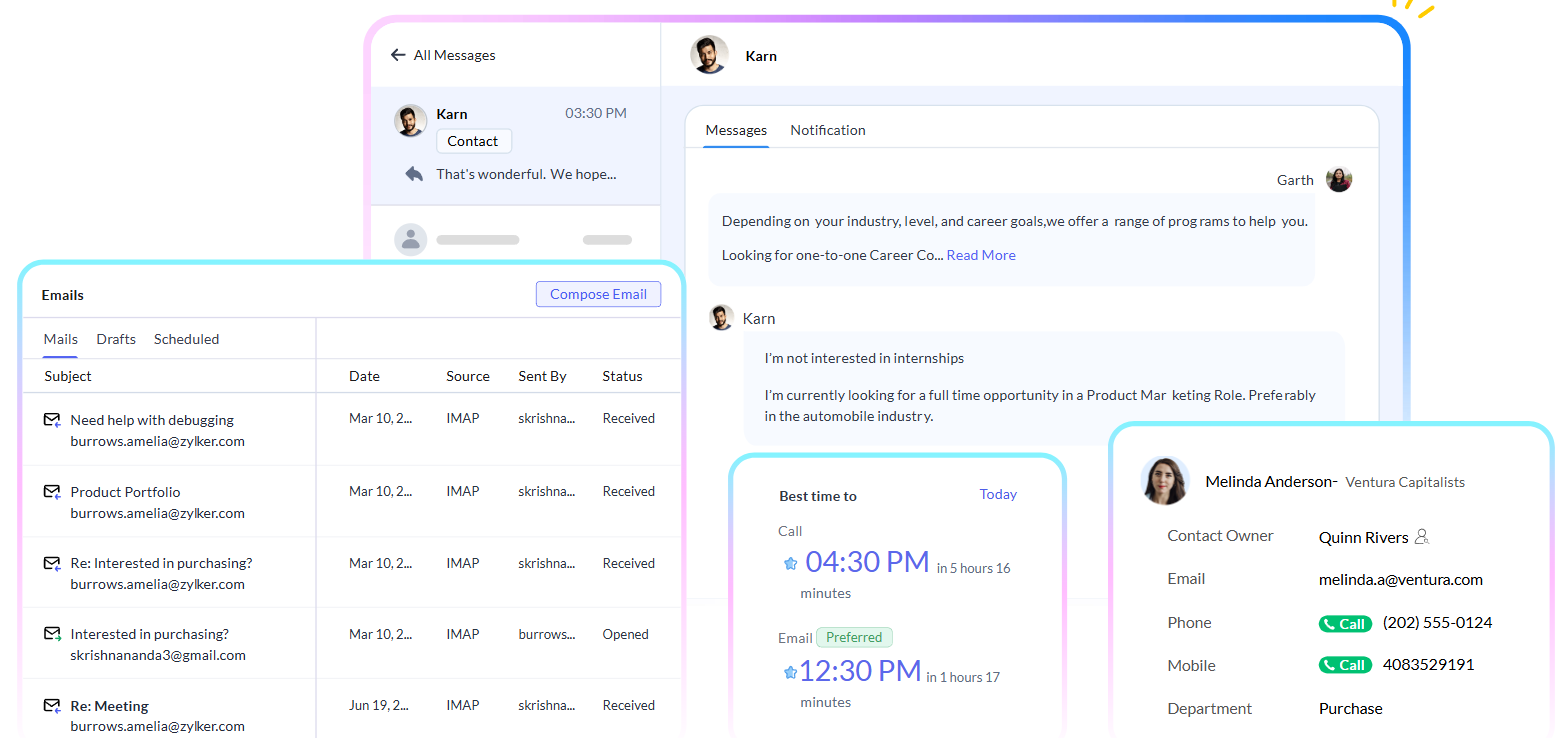Open the Product Portfolio email
This screenshot has width=1566, height=738.
125,492
